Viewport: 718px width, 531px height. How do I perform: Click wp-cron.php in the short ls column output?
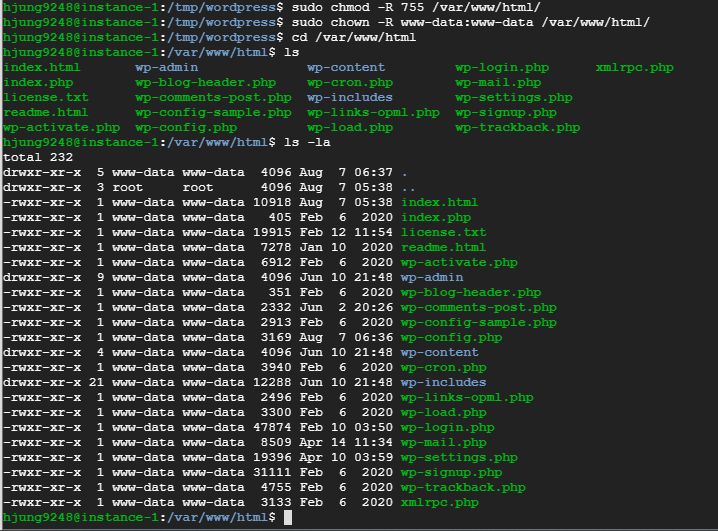350,82
